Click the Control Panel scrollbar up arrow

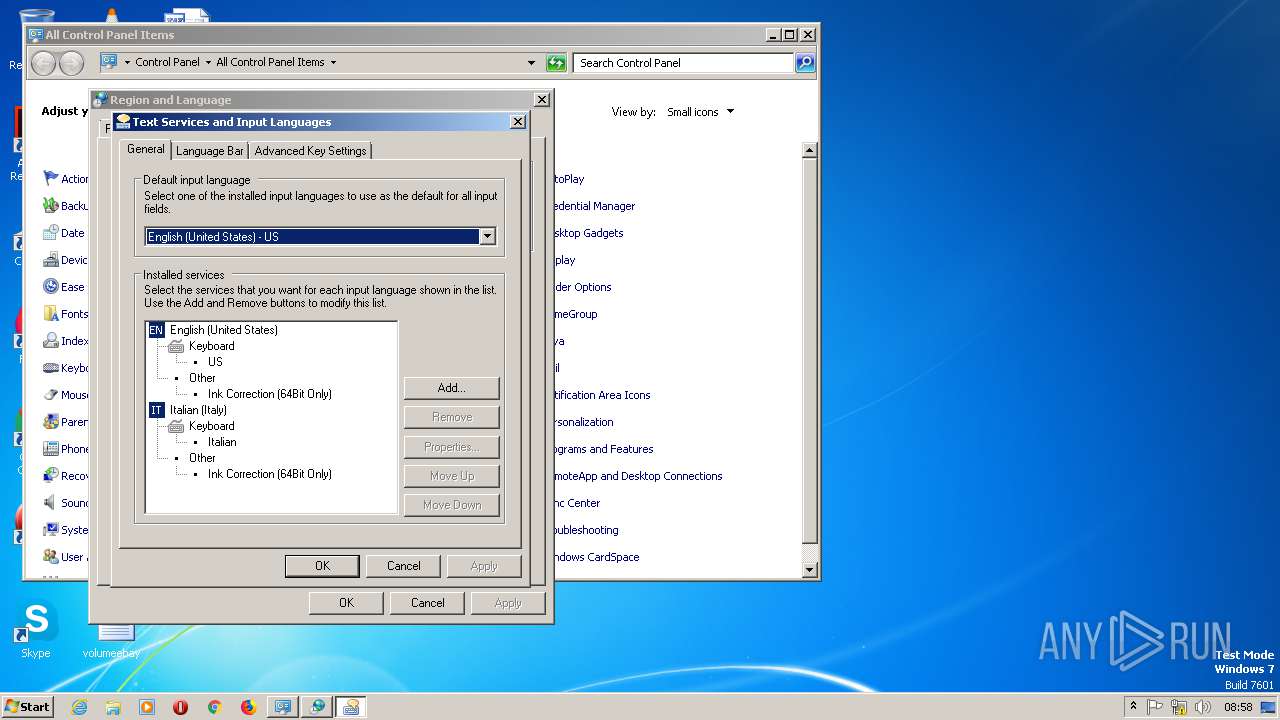pos(810,150)
